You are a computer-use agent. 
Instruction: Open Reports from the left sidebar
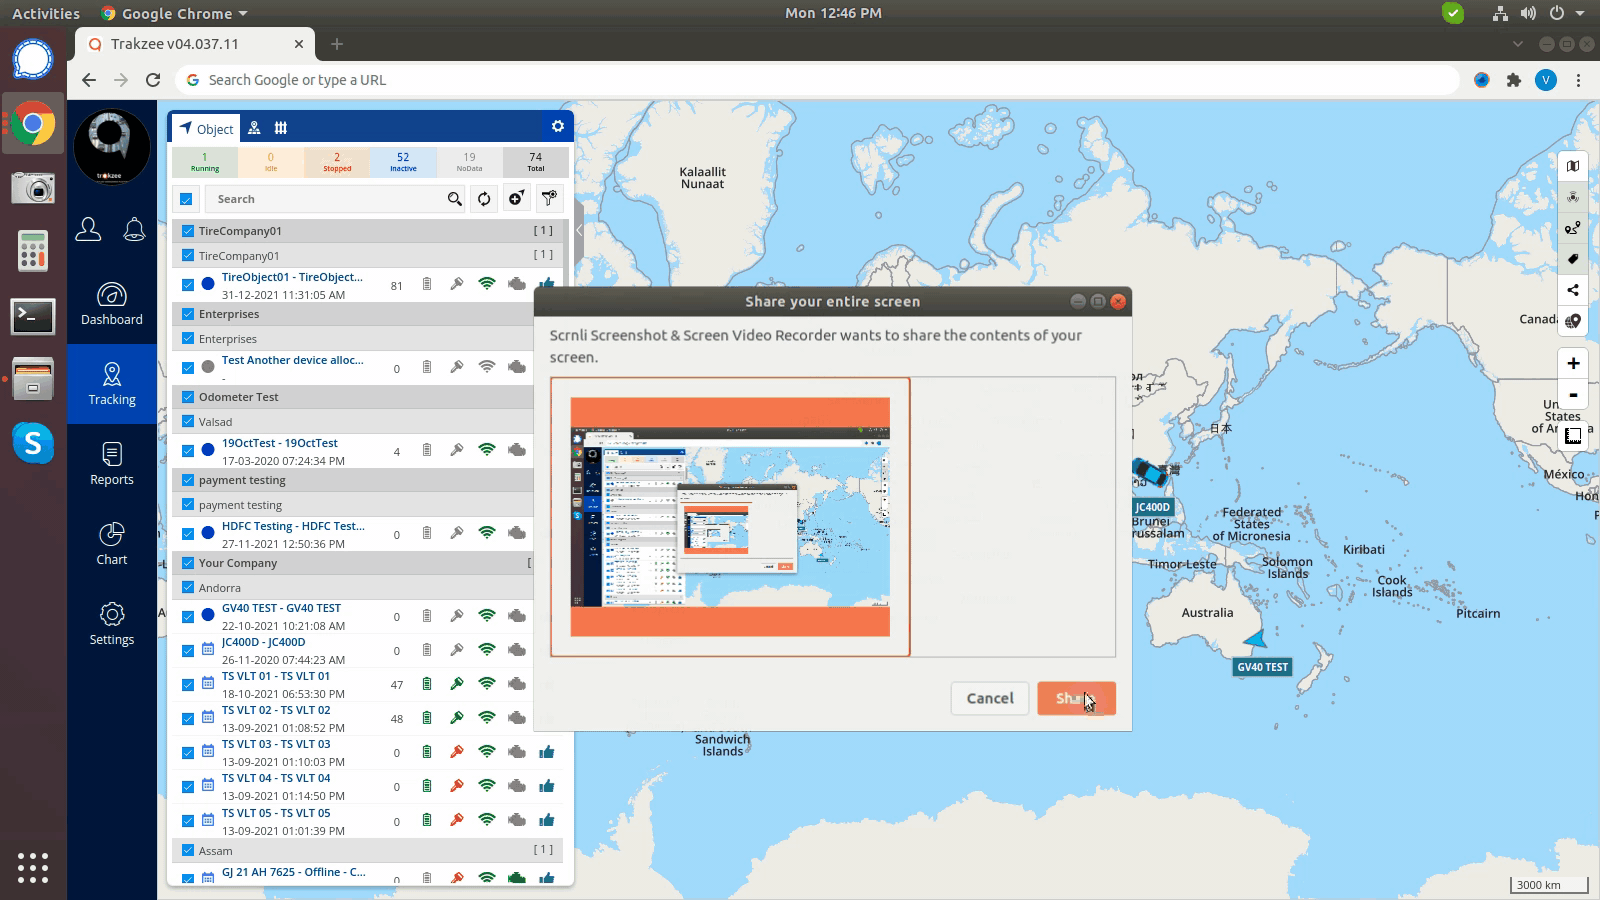[112, 465]
